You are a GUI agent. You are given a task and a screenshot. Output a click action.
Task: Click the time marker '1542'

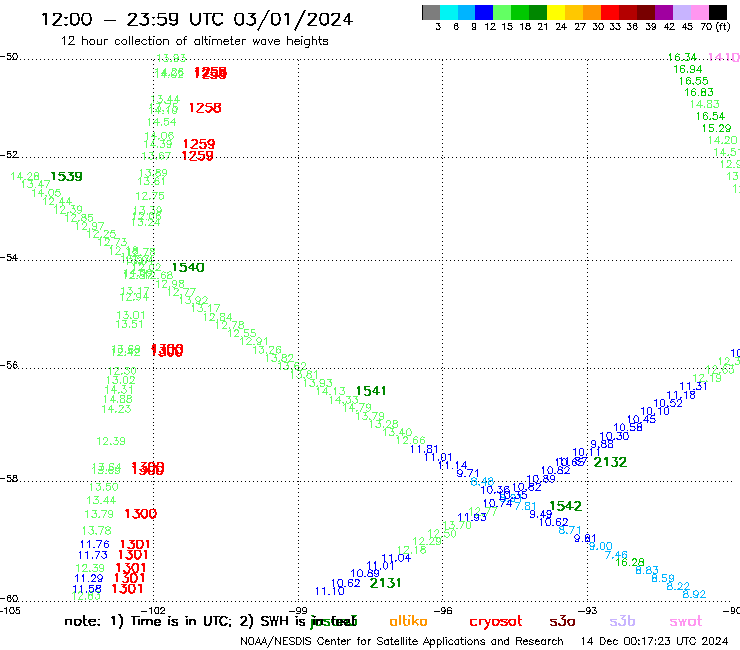[x=565, y=506]
